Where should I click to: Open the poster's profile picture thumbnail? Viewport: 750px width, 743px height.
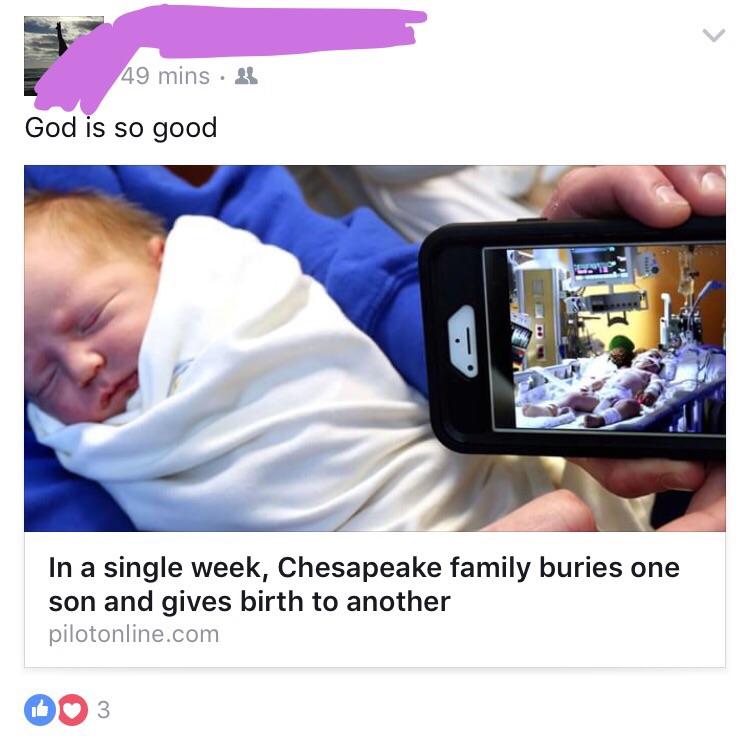tap(64, 56)
